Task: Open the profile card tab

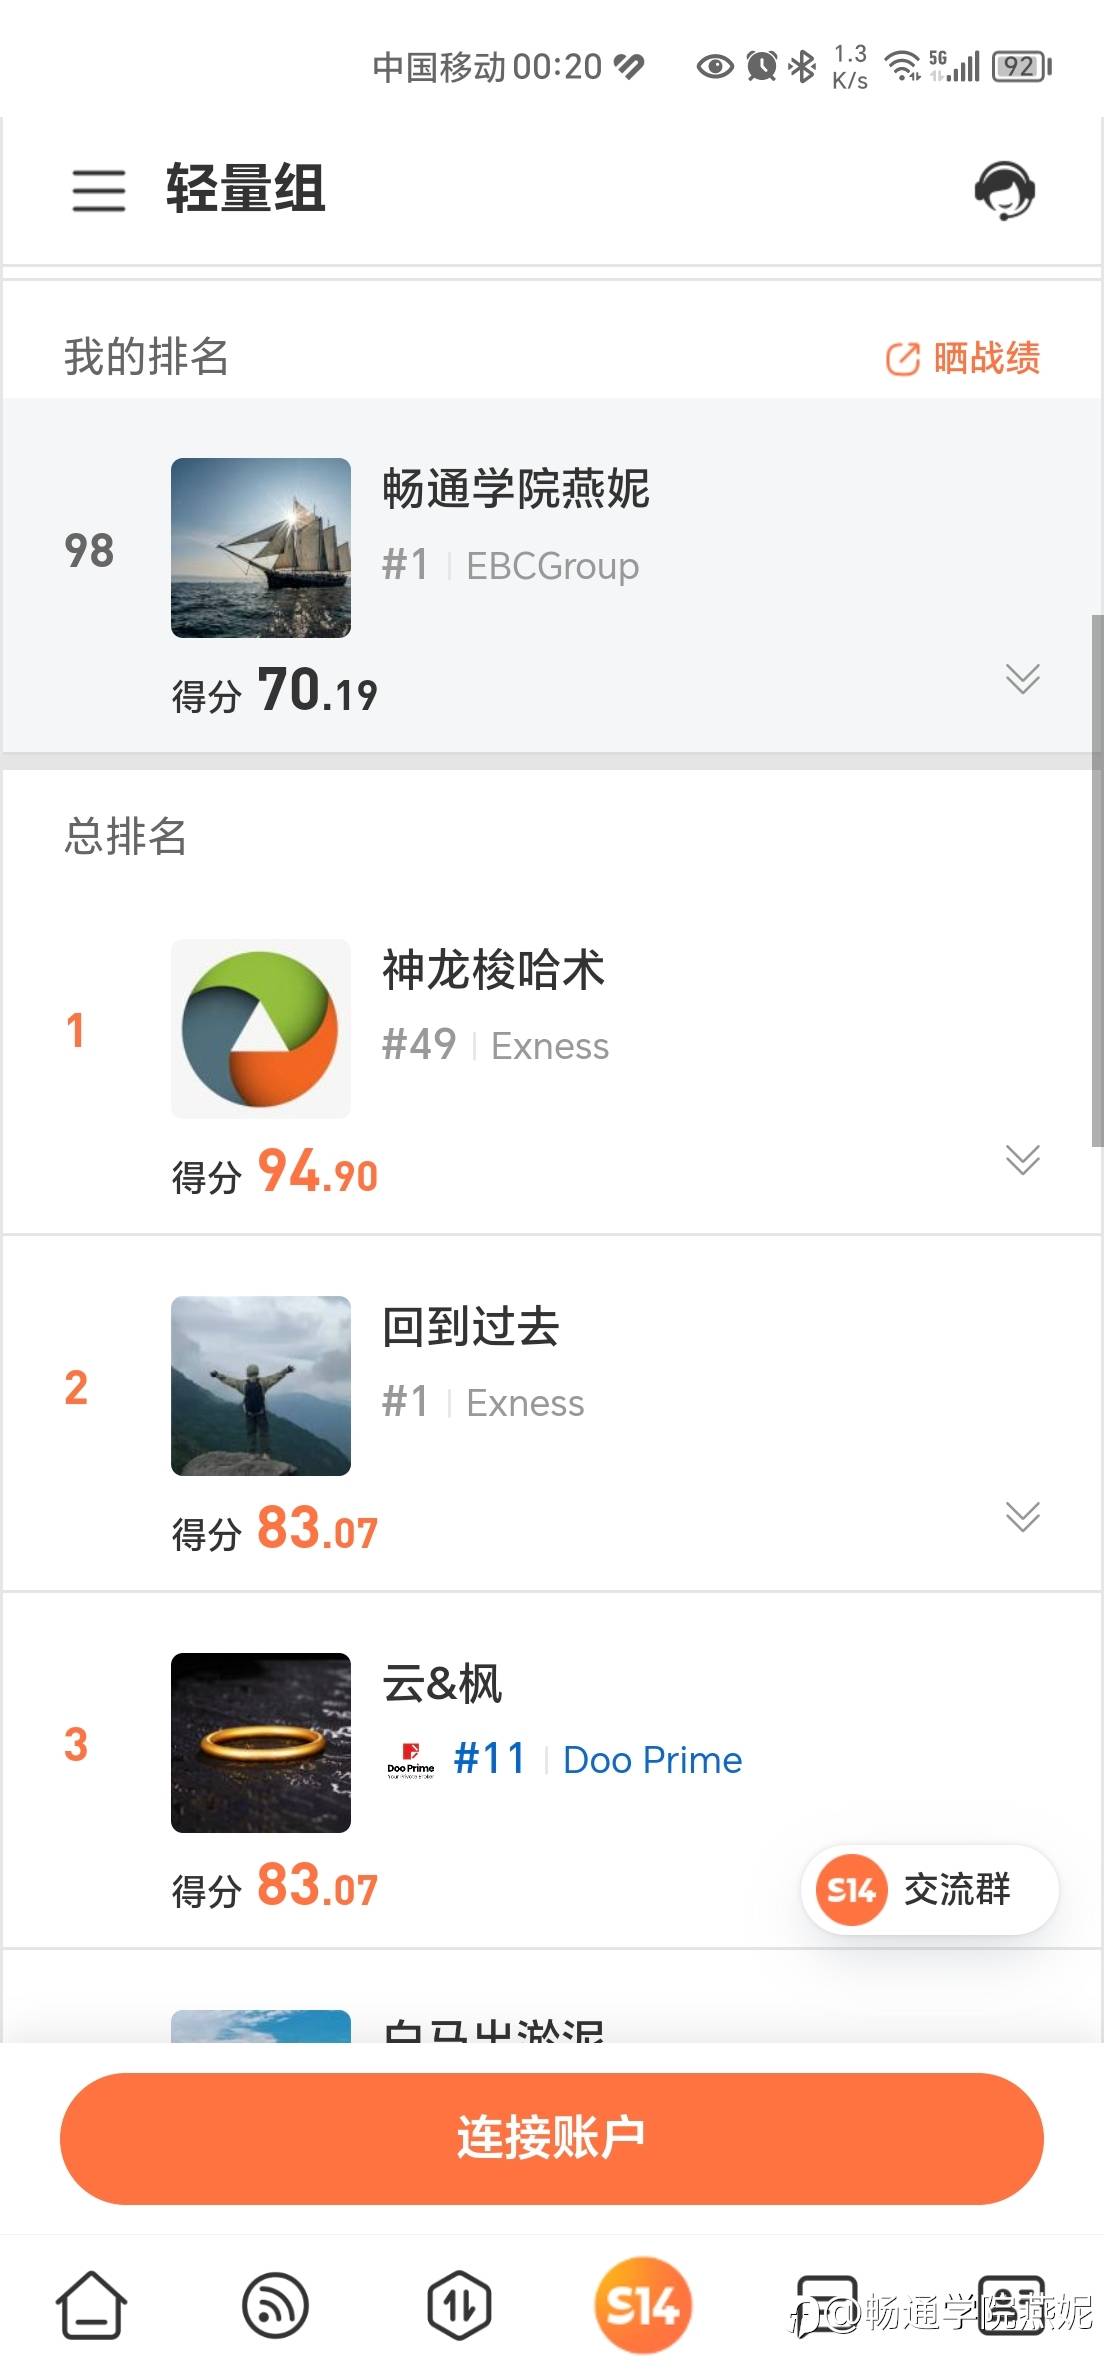Action: pos(1010,2303)
